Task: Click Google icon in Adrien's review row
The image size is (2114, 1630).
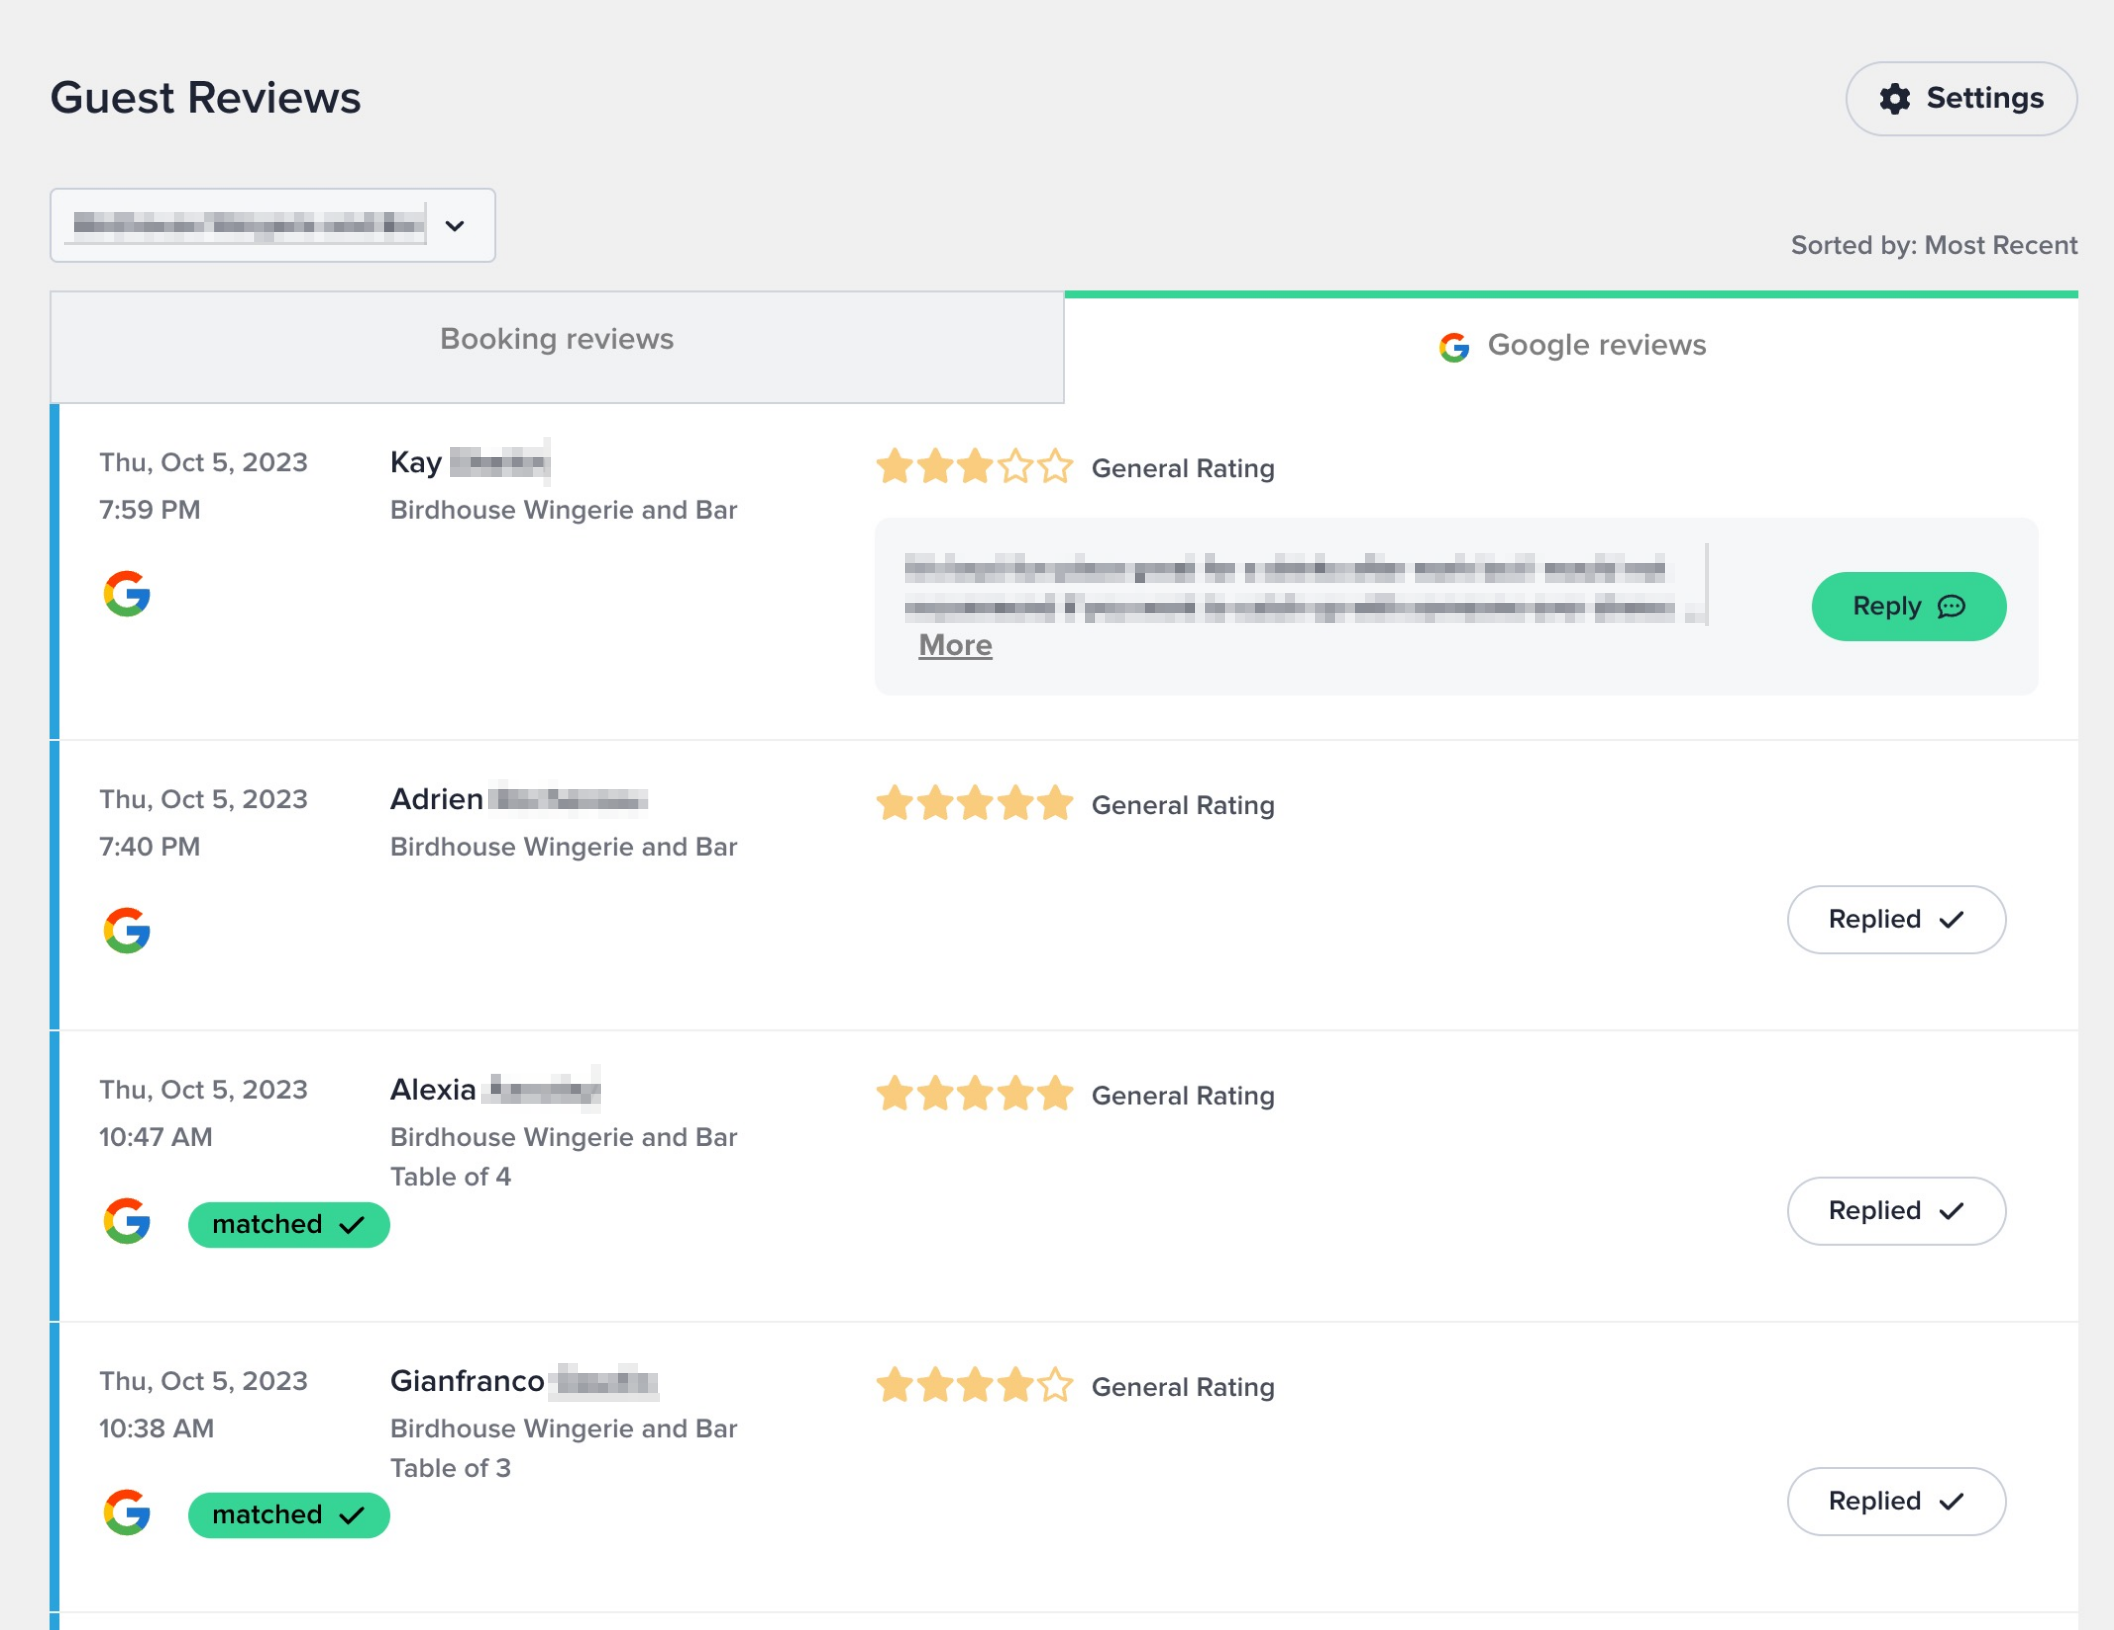Action: pos(127,930)
